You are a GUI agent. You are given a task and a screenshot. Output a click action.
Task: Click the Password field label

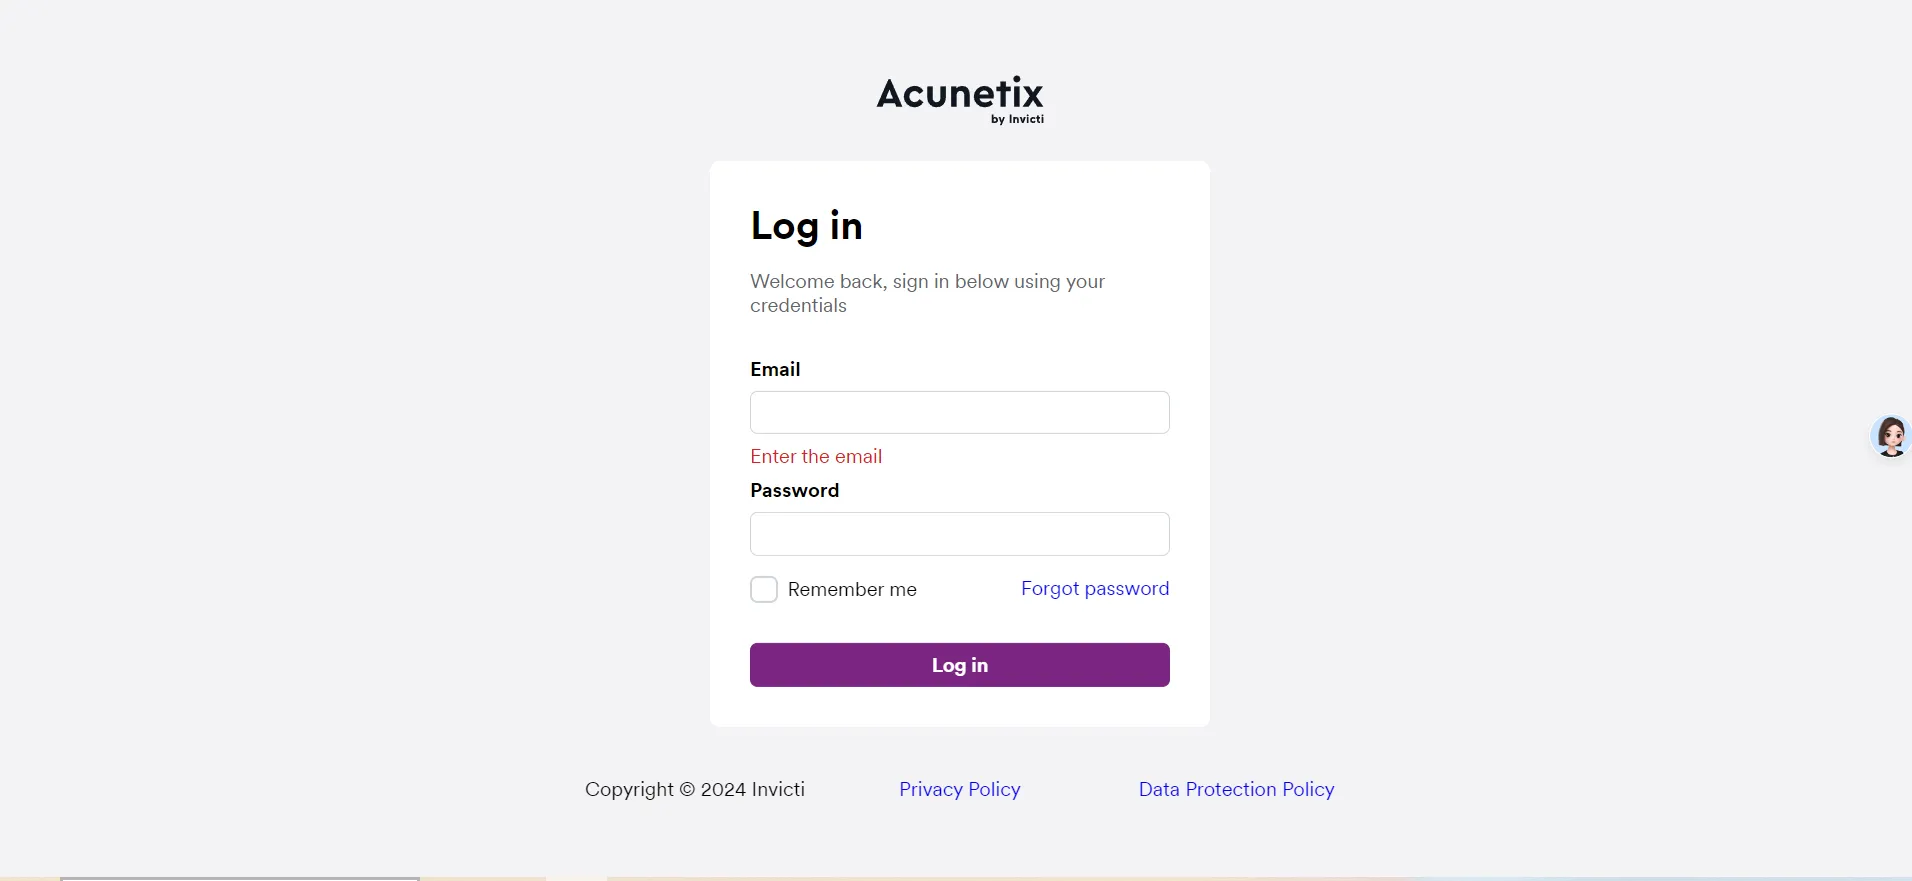pos(794,490)
